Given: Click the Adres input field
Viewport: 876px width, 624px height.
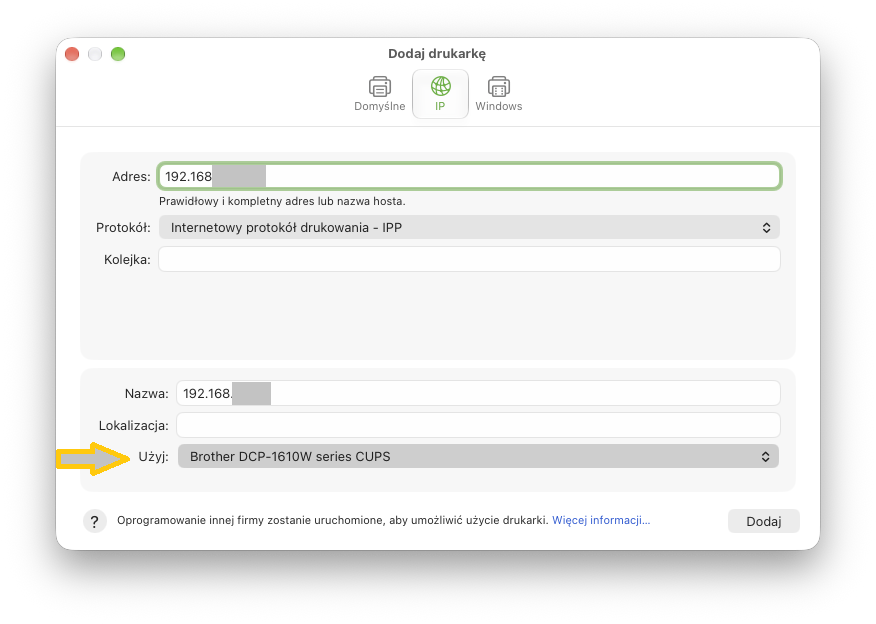Looking at the screenshot, I should pyautogui.click(x=469, y=177).
